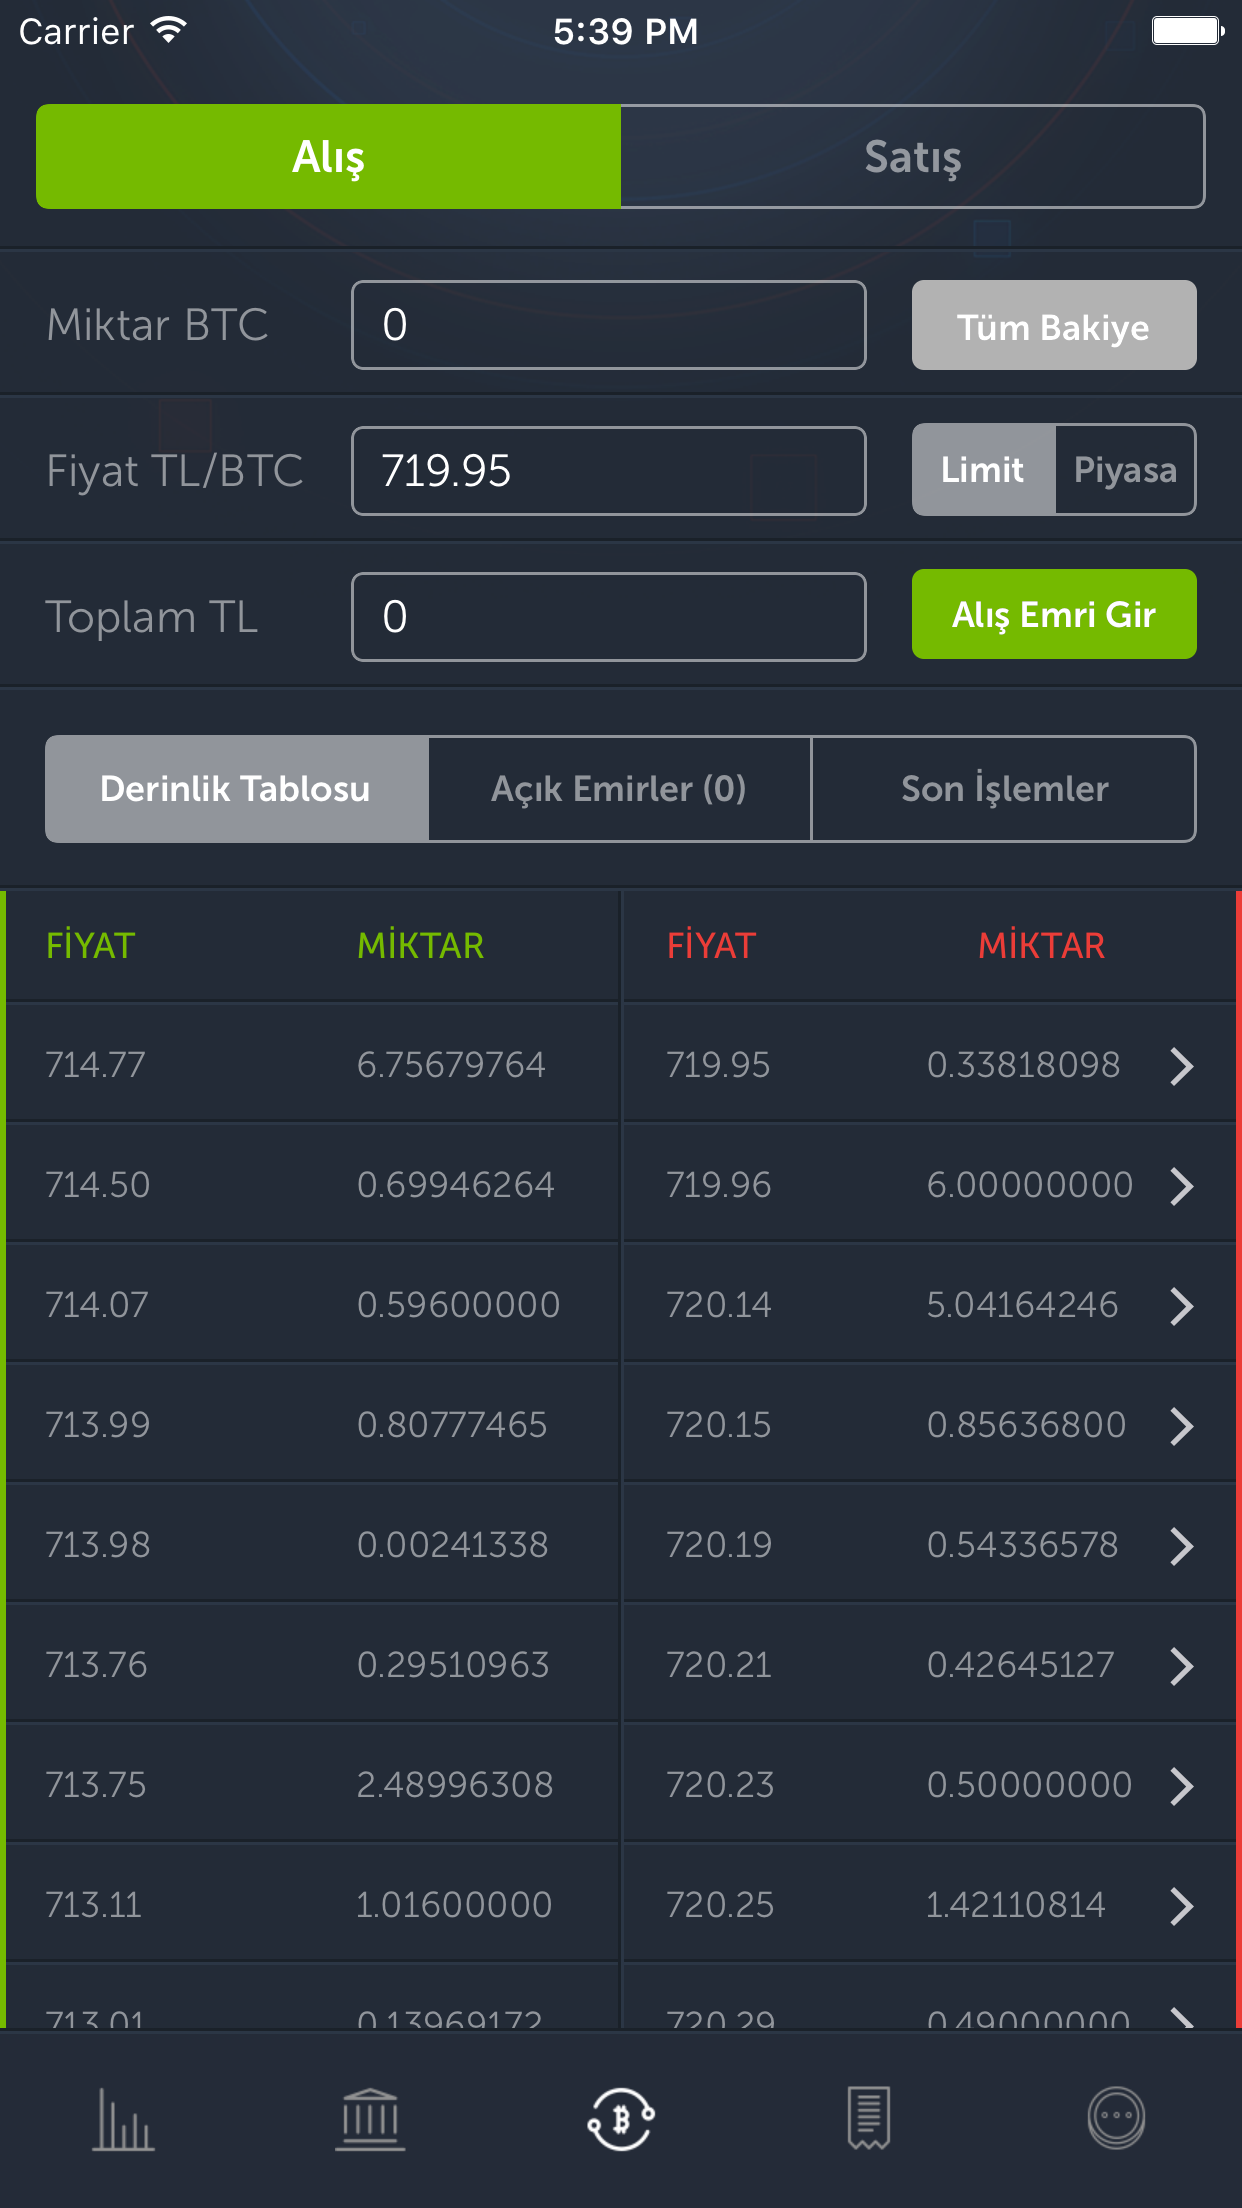1242x2208 pixels.
Task: Open chevron for 720.25 ask row
Action: pos(1181,1906)
